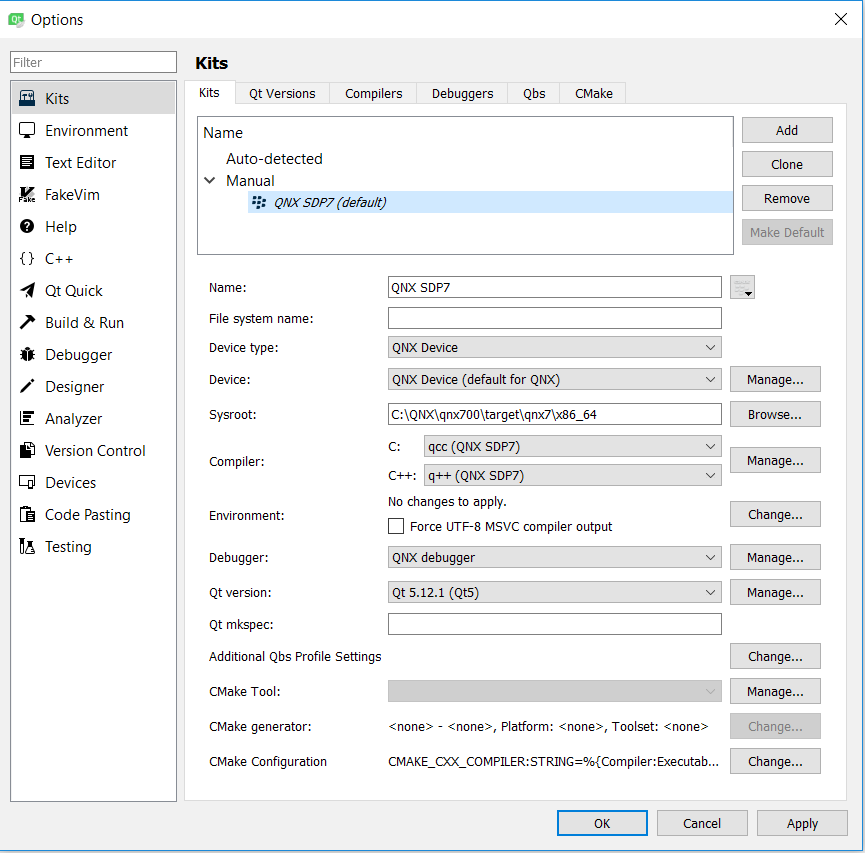
Task: Click the kit Name input field
Action: tap(554, 287)
